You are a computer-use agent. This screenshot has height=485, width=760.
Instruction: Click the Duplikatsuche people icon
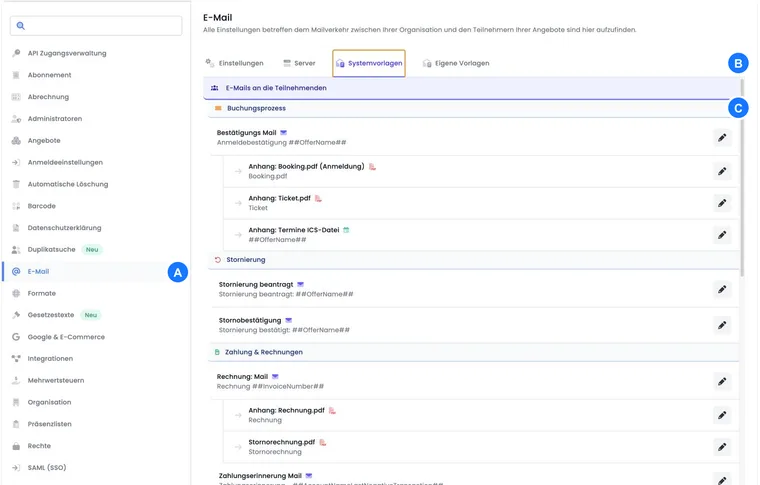[x=16, y=250]
